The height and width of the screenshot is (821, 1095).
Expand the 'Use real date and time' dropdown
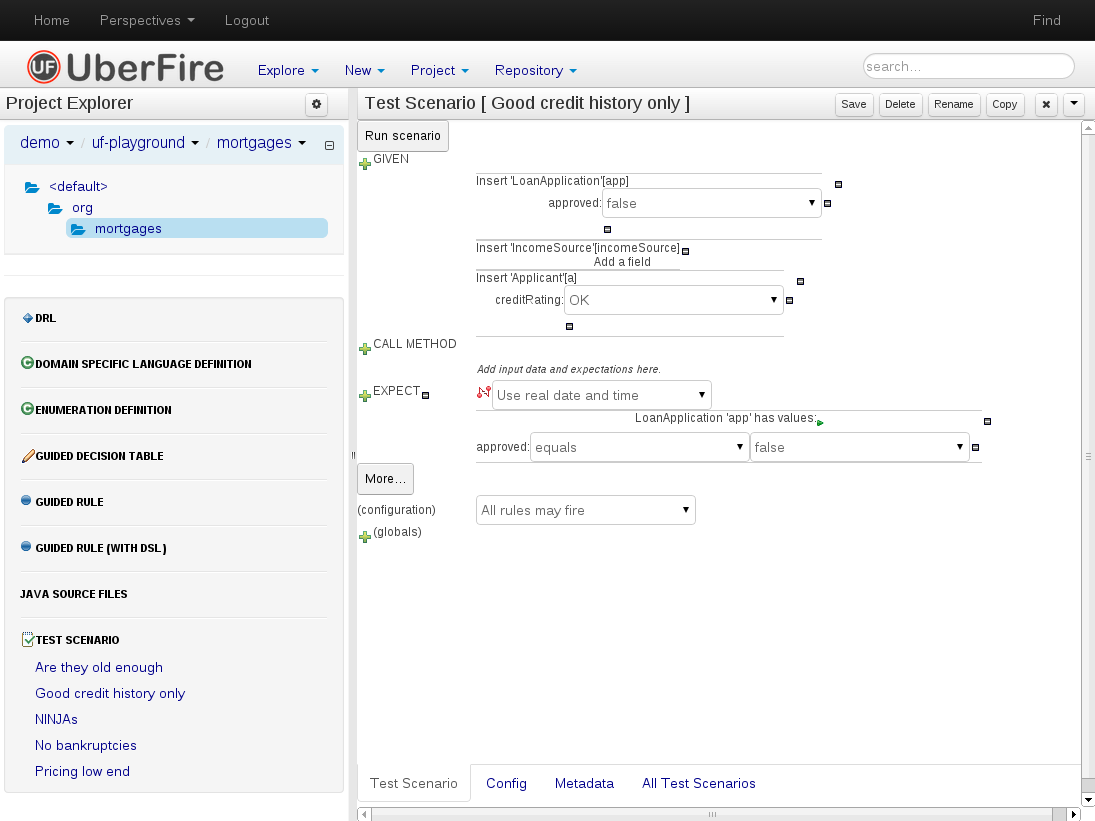(601, 395)
